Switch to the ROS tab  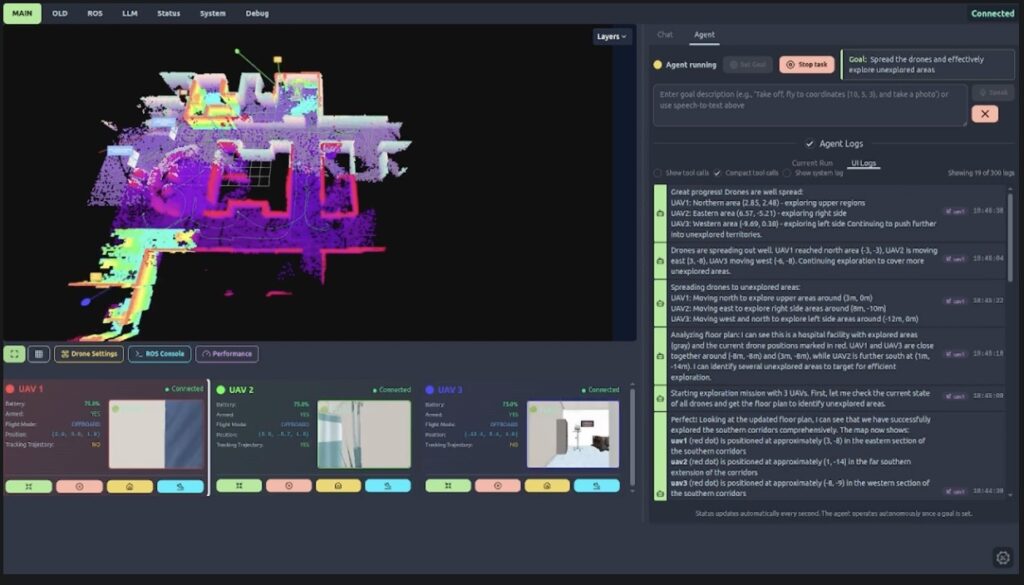point(95,13)
